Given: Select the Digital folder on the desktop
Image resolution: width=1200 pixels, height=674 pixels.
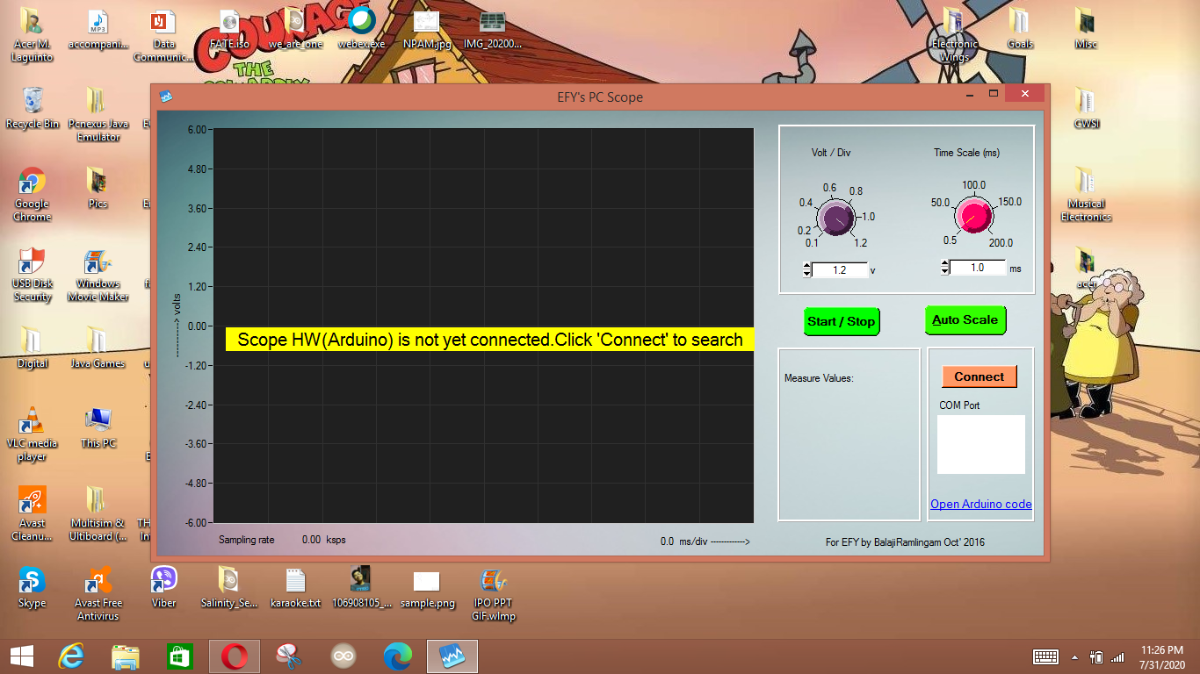Looking at the screenshot, I should point(32,348).
